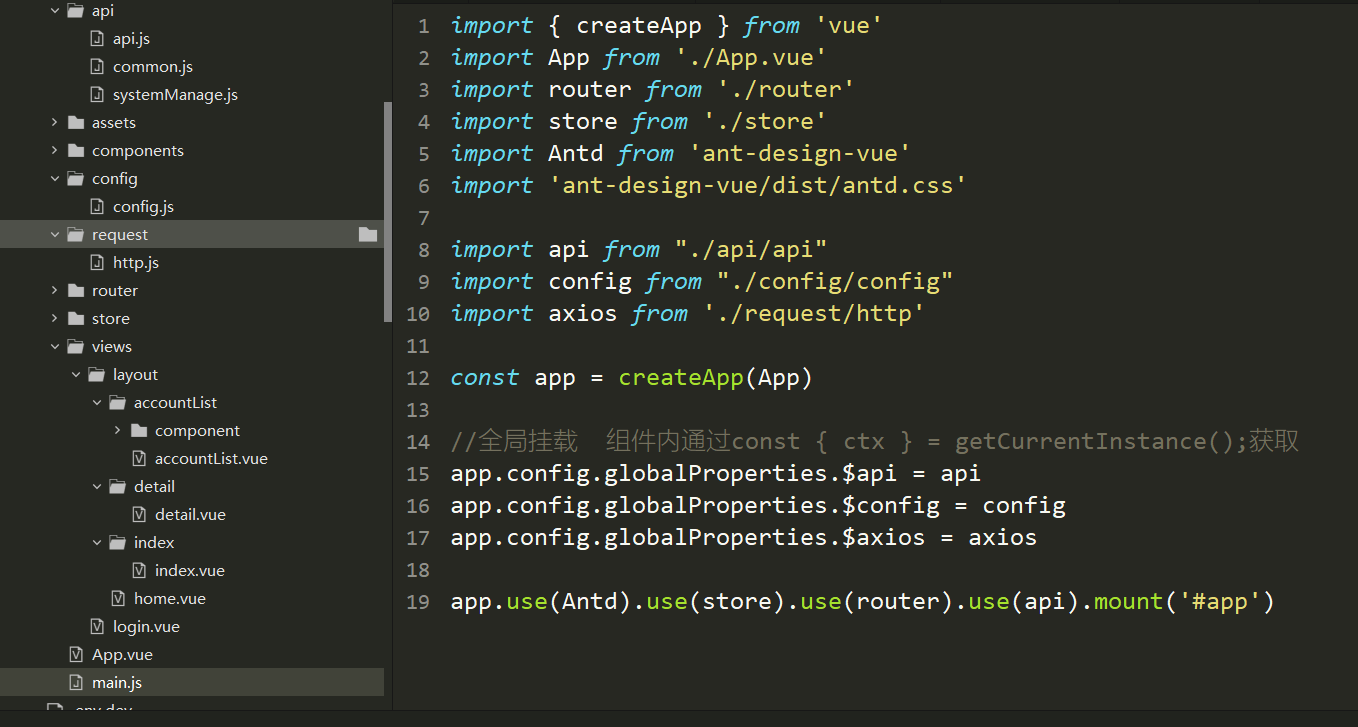Click 'getCurrentInstance' in the comment
Viewport: 1358px width, 727px height.
point(1081,442)
